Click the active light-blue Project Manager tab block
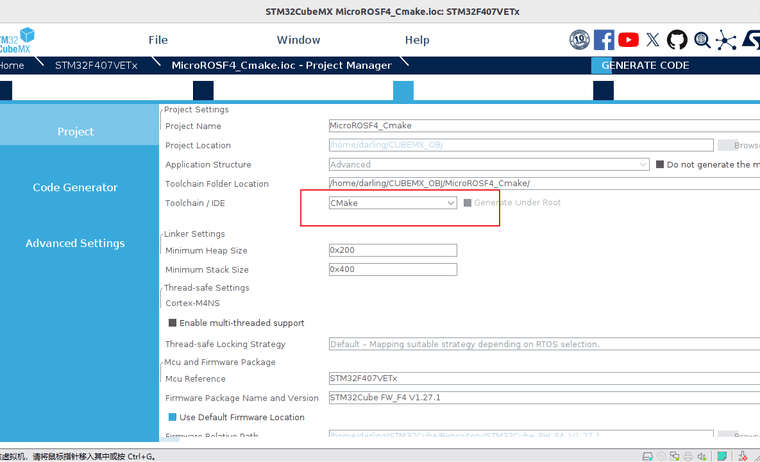The height and width of the screenshot is (462, 760). (403, 91)
